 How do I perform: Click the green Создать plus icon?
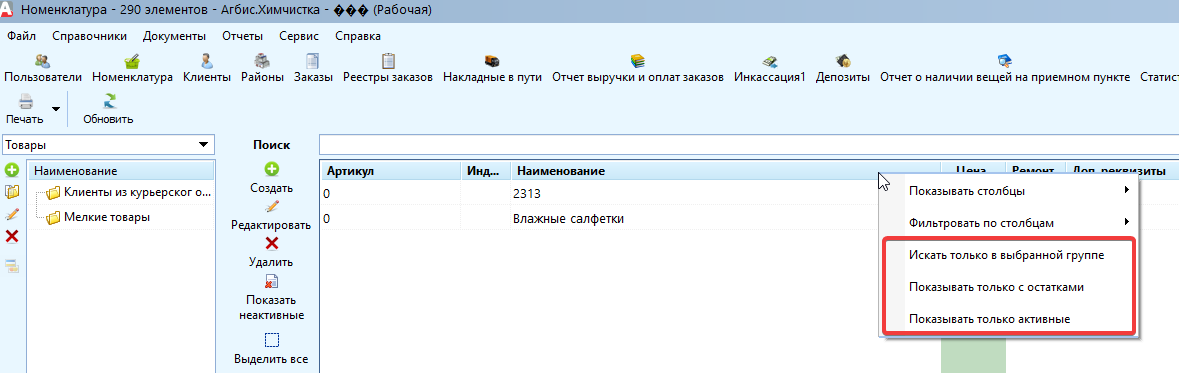click(272, 170)
